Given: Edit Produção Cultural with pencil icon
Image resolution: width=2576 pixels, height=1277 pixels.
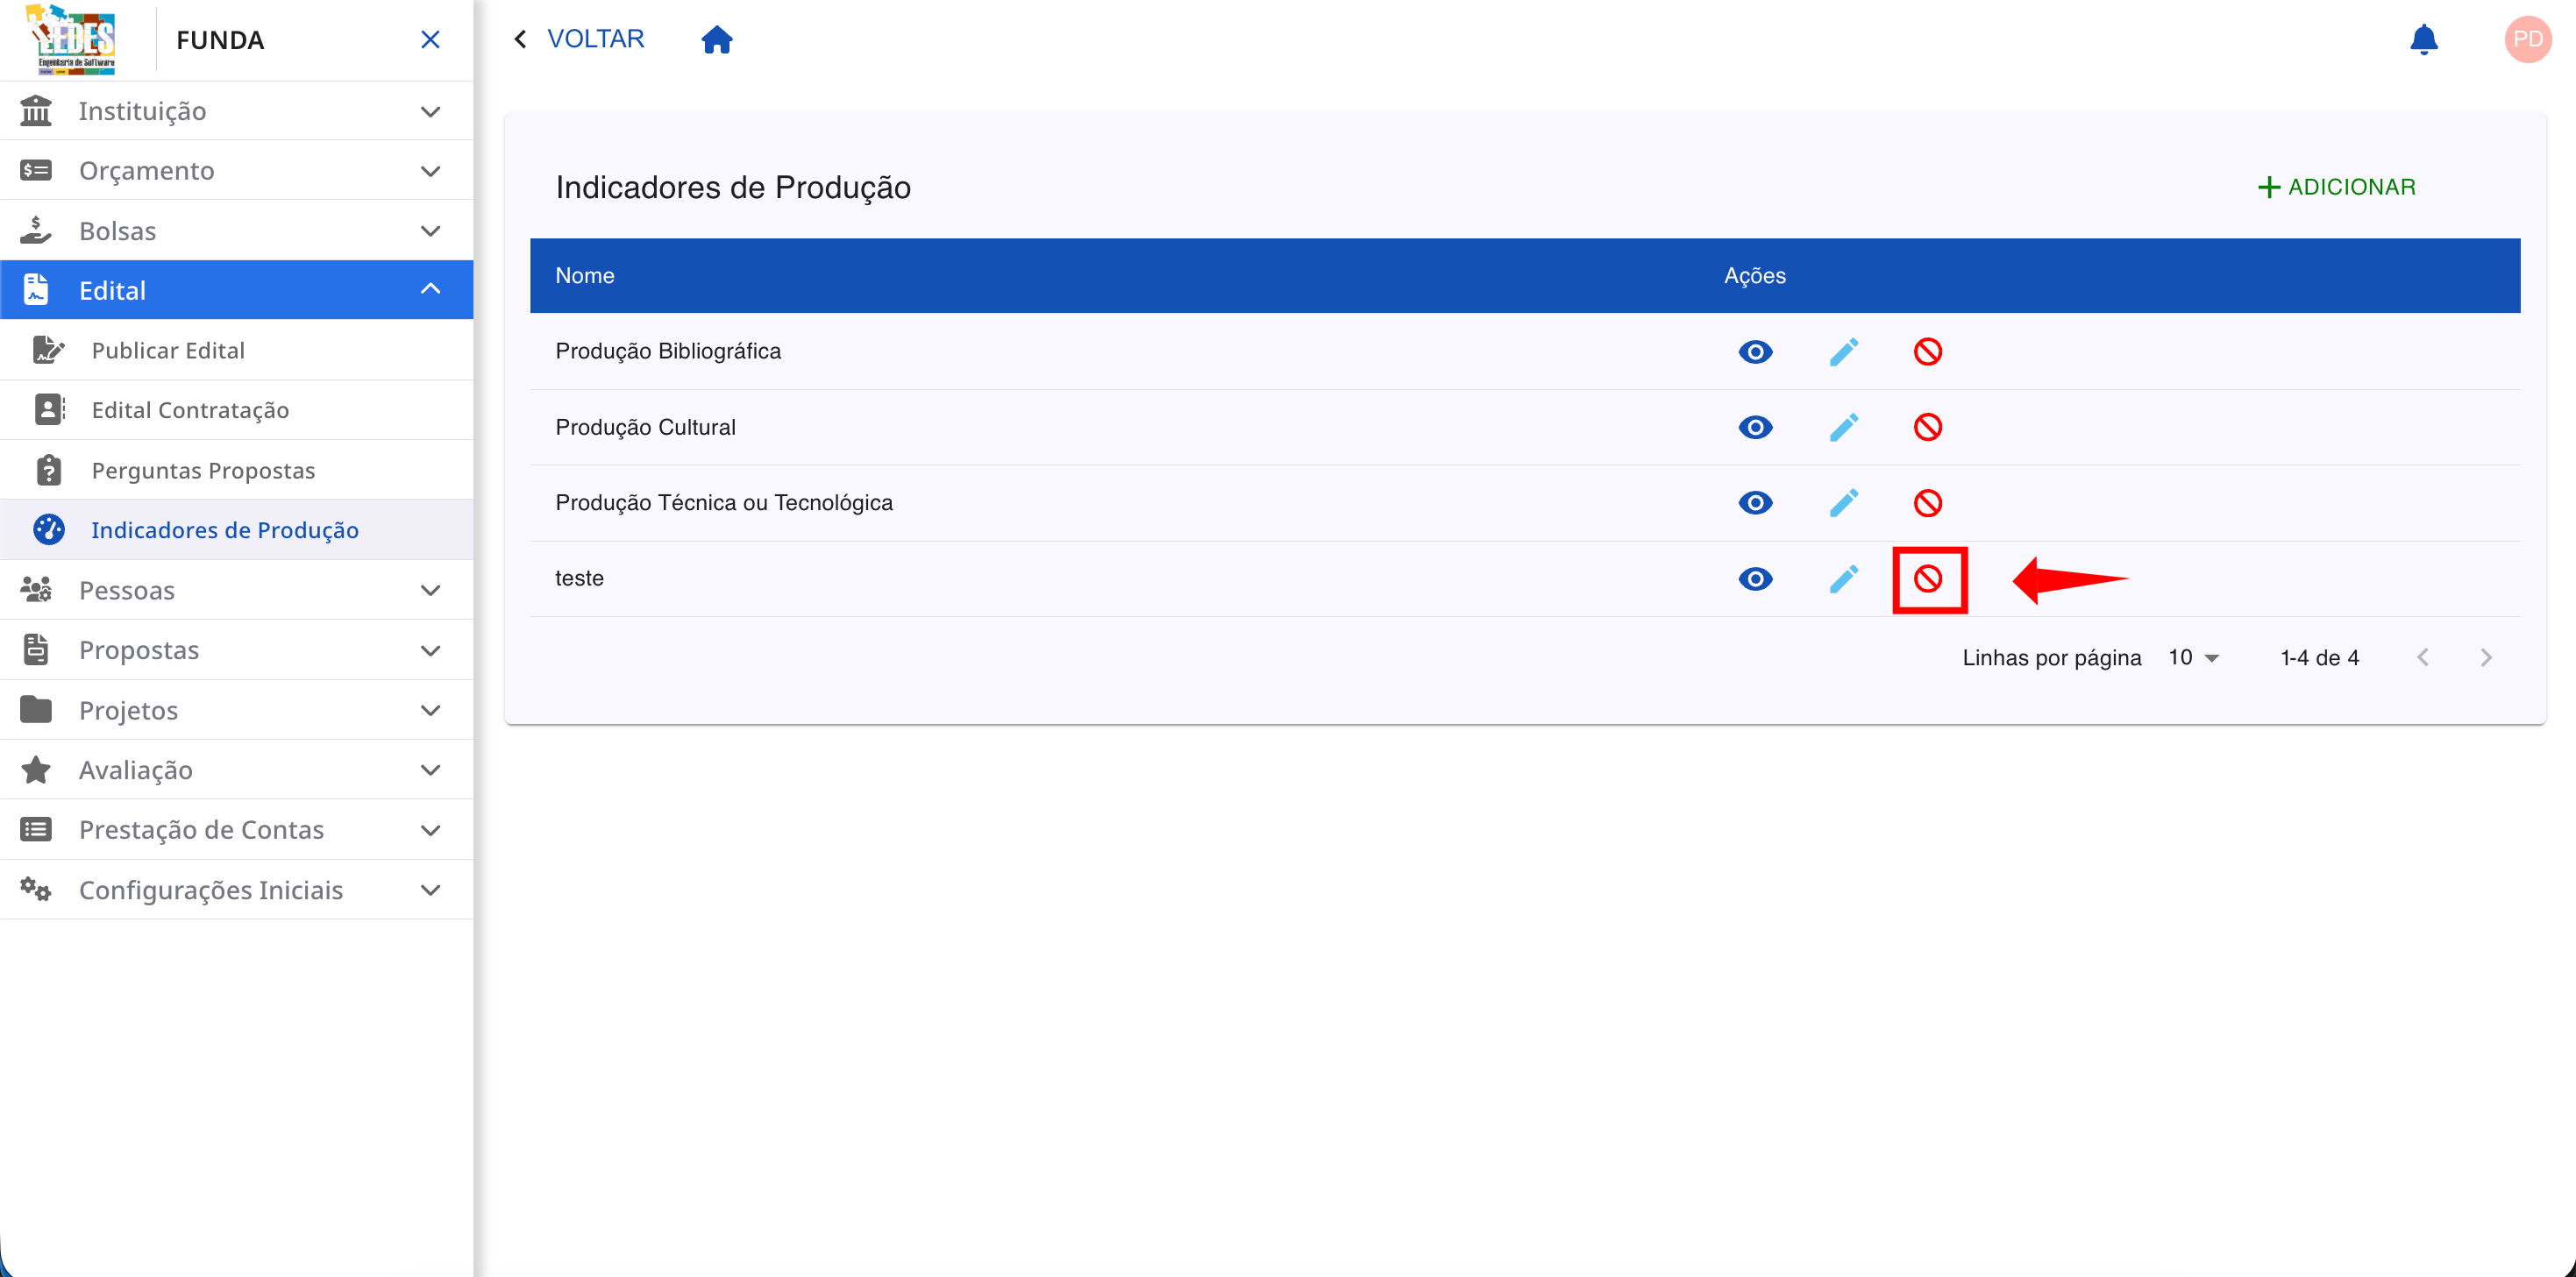Looking at the screenshot, I should [x=1844, y=428].
